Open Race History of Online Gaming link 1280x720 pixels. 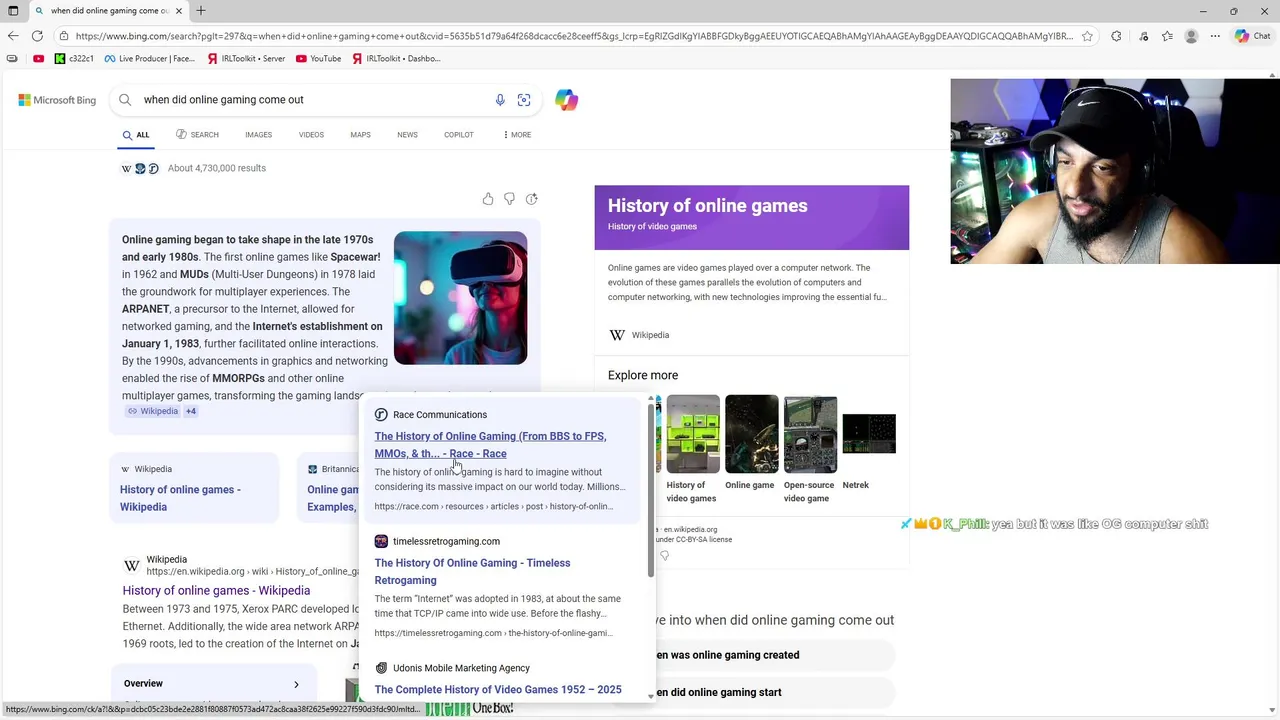490,445
